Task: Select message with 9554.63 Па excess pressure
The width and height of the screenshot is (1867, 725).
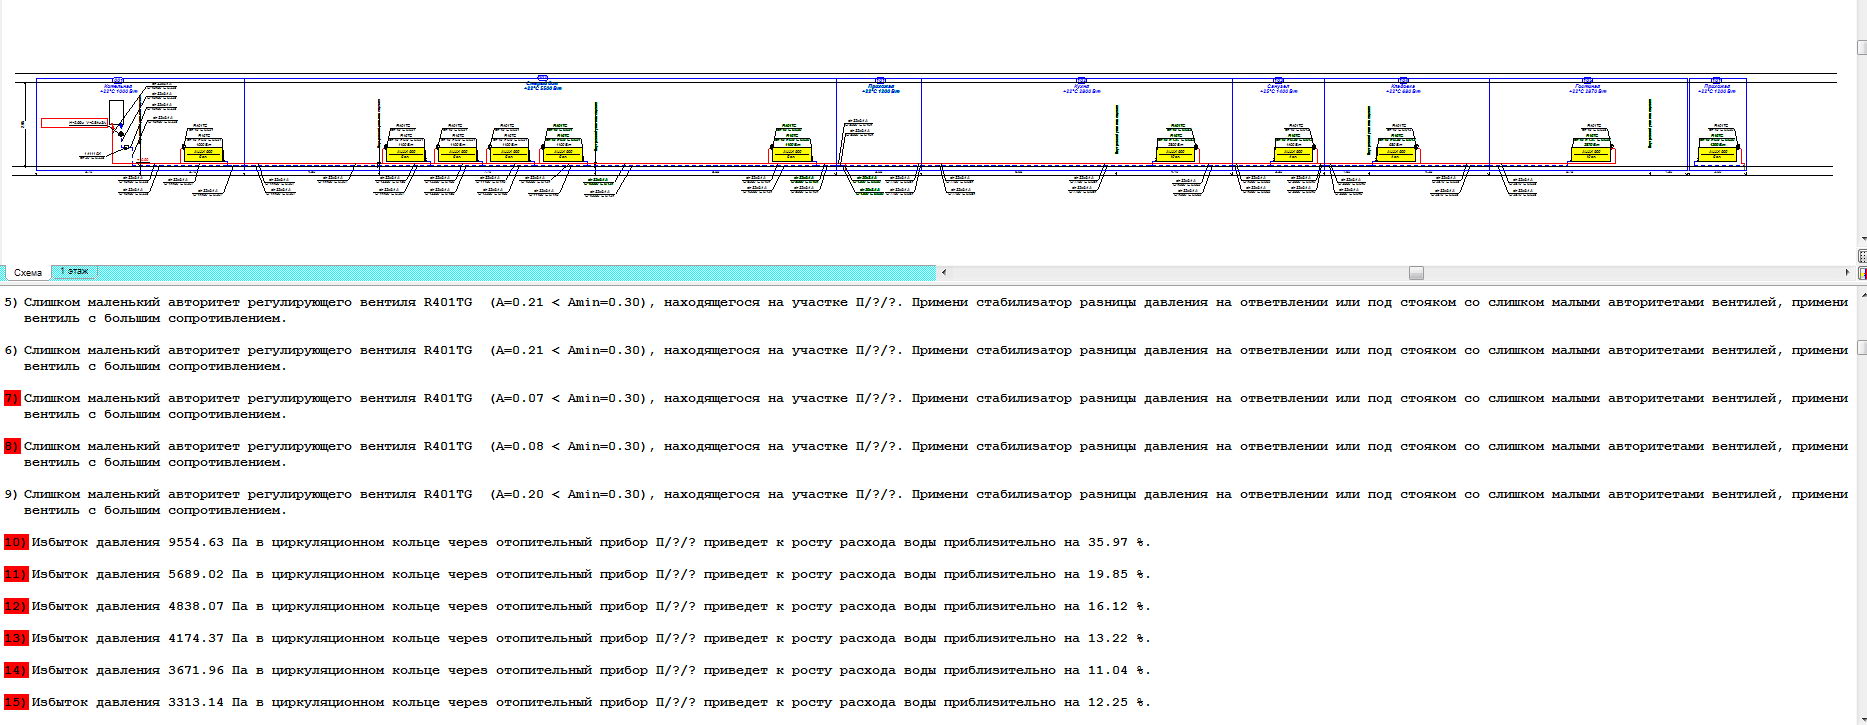Action: pyautogui.click(x=590, y=543)
